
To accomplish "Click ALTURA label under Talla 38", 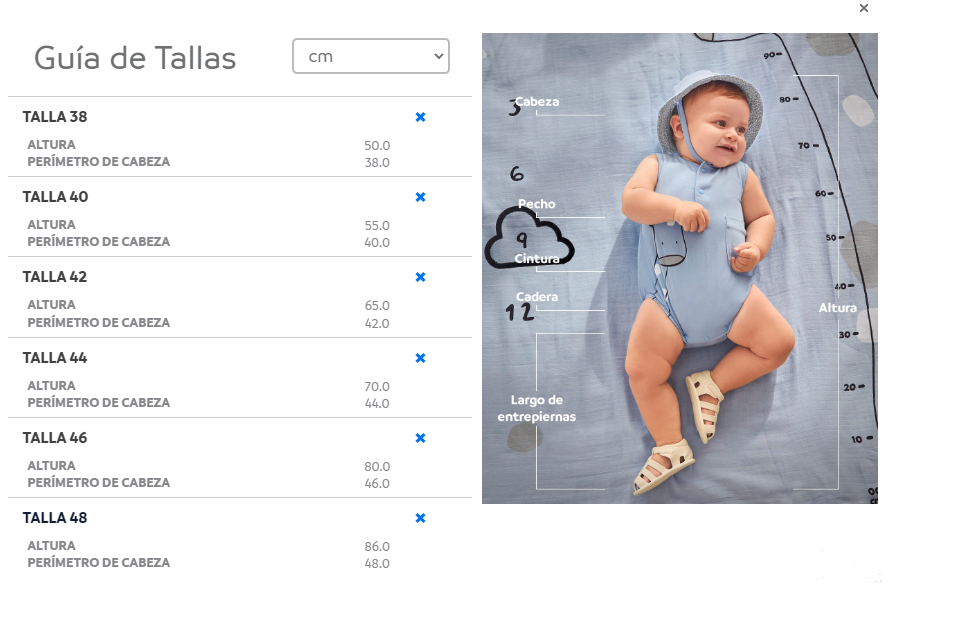I will (x=52, y=145).
